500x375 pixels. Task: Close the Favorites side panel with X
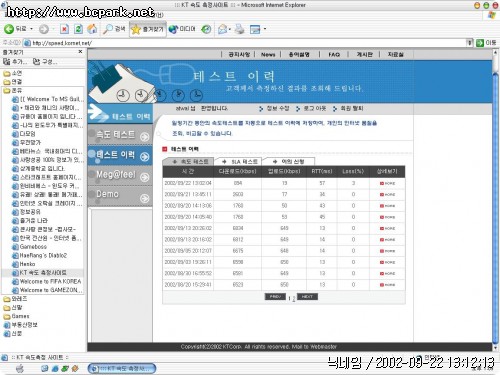coord(80,52)
